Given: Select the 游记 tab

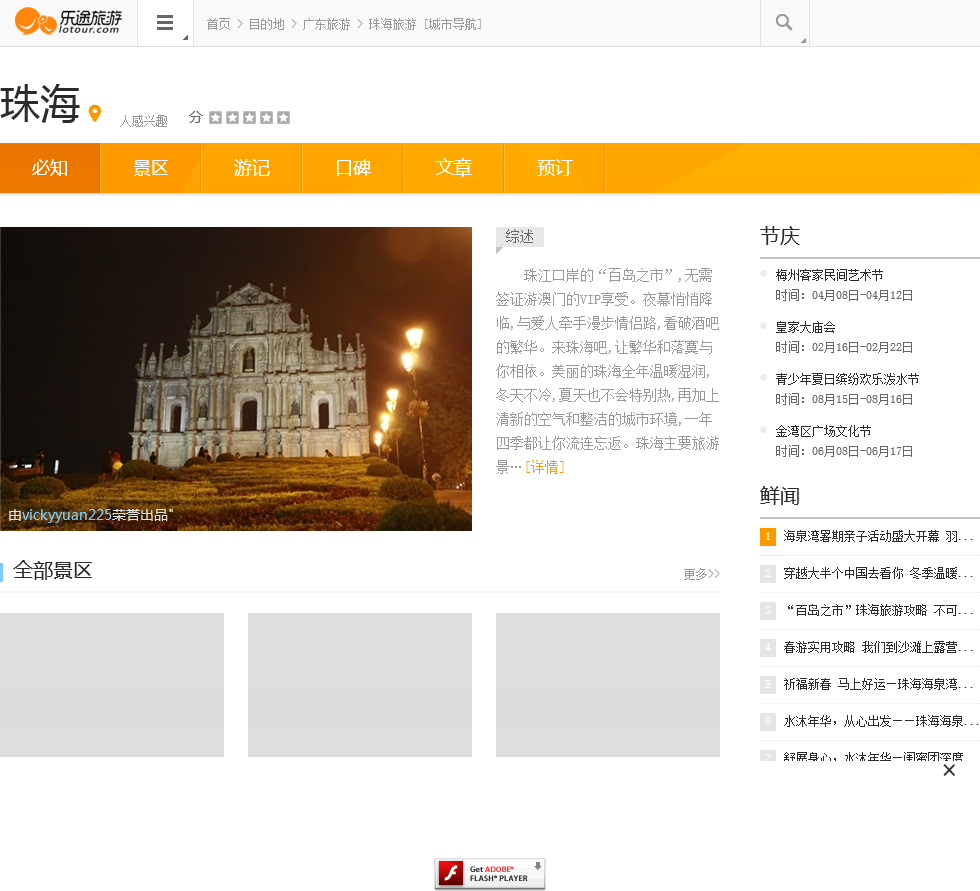Looking at the screenshot, I should pos(252,167).
